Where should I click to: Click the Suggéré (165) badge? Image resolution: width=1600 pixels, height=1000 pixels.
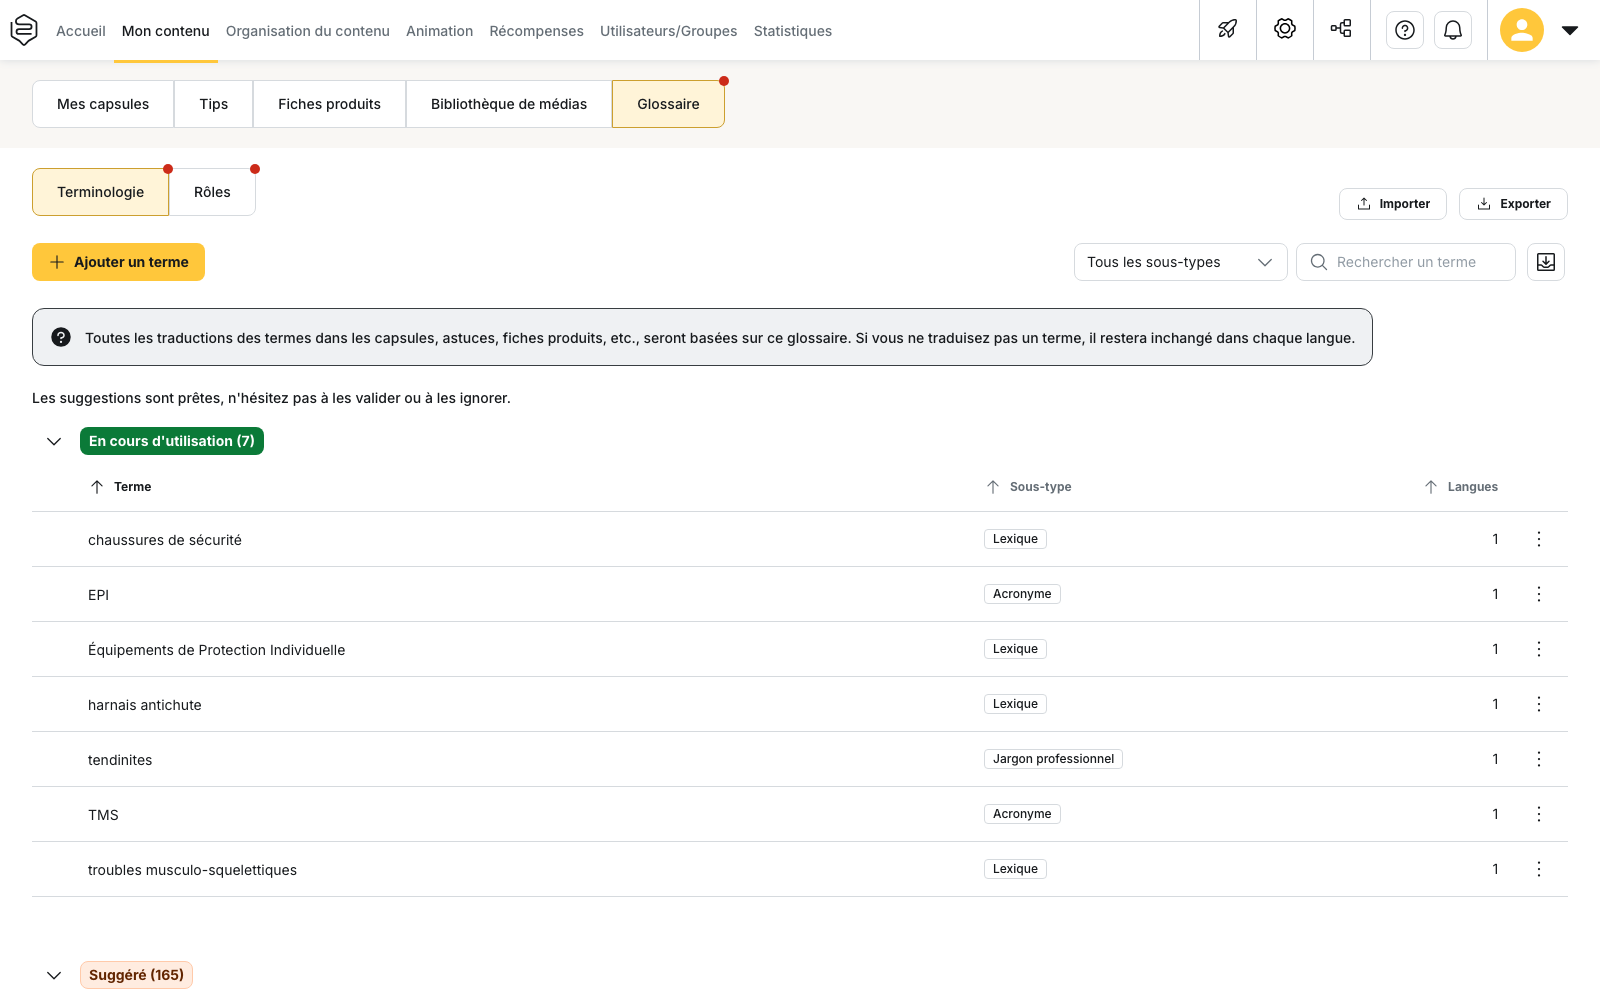point(136,975)
